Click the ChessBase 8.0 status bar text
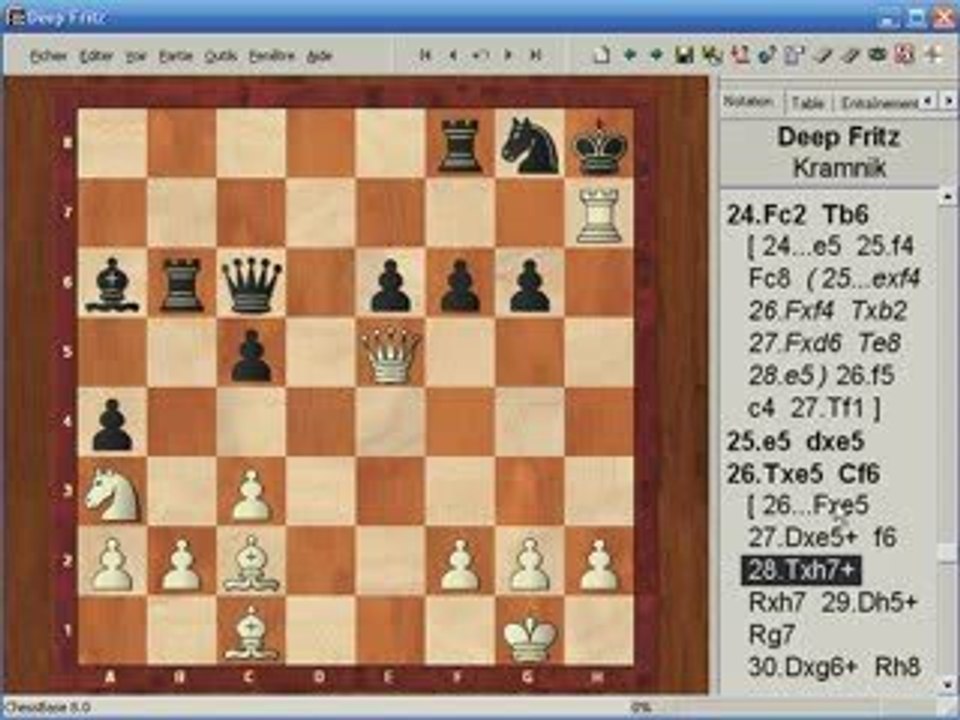Screen dimensions: 960x720 pos(48,708)
